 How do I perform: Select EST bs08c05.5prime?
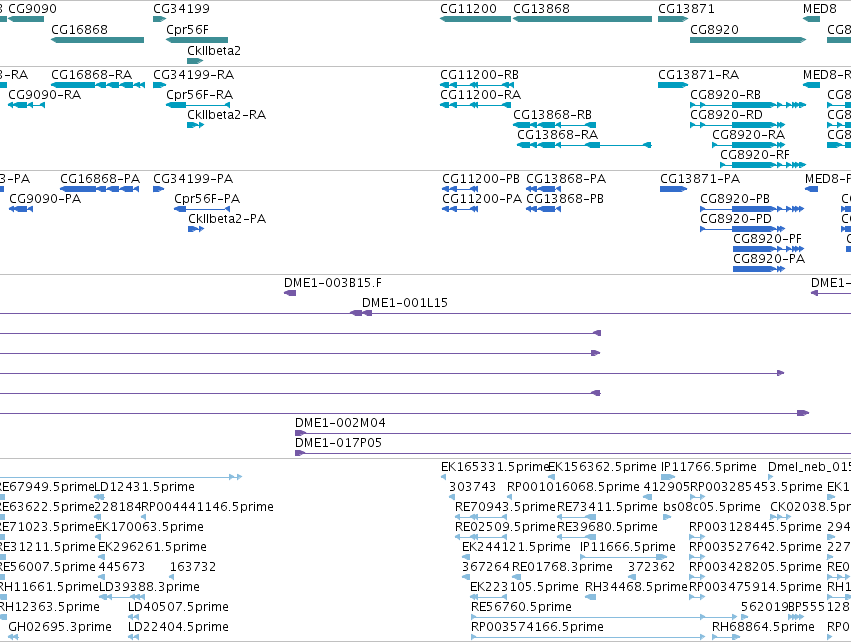tap(667, 517)
